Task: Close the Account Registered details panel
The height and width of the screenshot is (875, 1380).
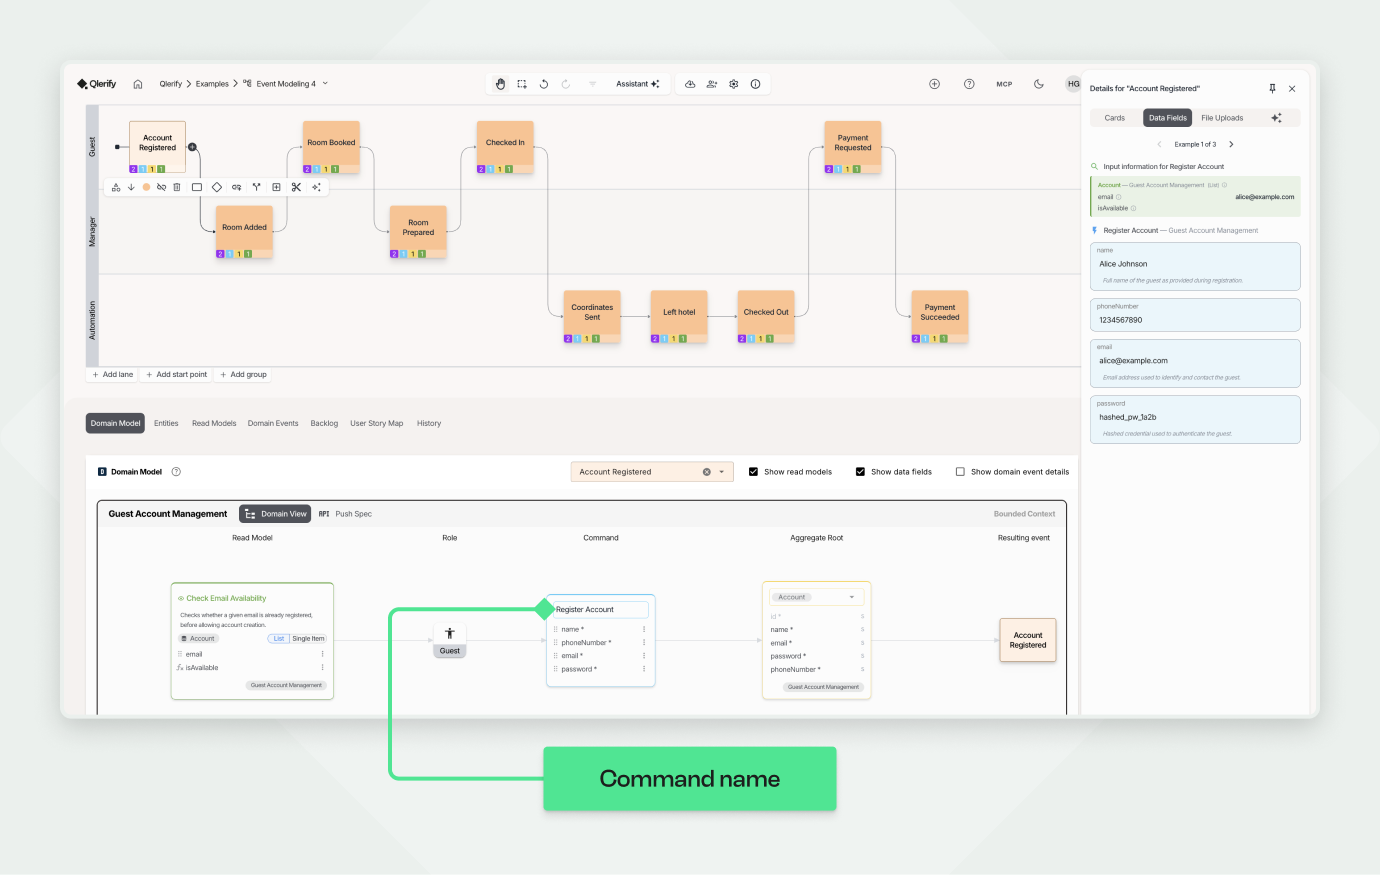Action: click(1292, 88)
